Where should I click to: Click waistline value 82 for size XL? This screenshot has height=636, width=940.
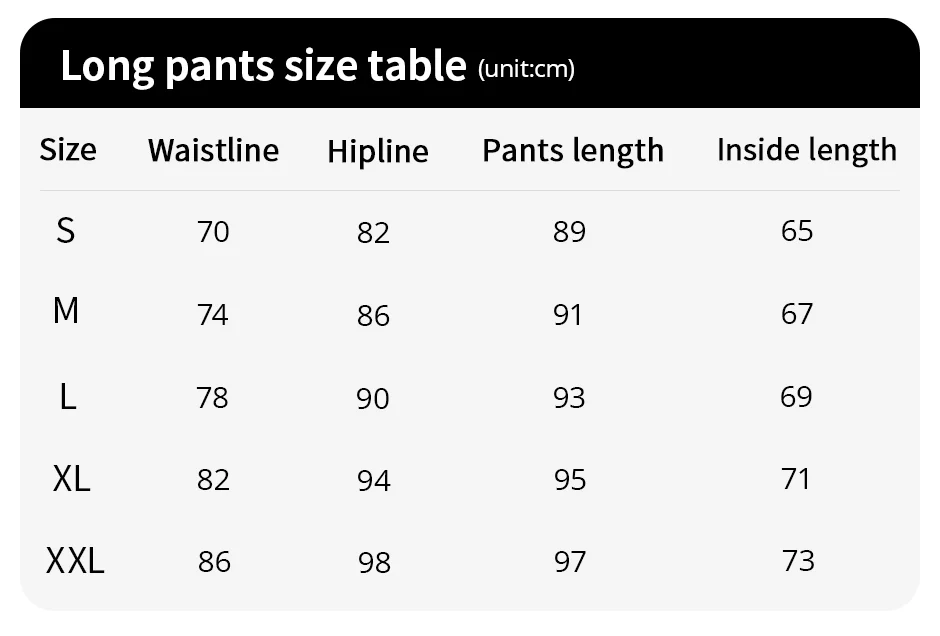[213, 480]
